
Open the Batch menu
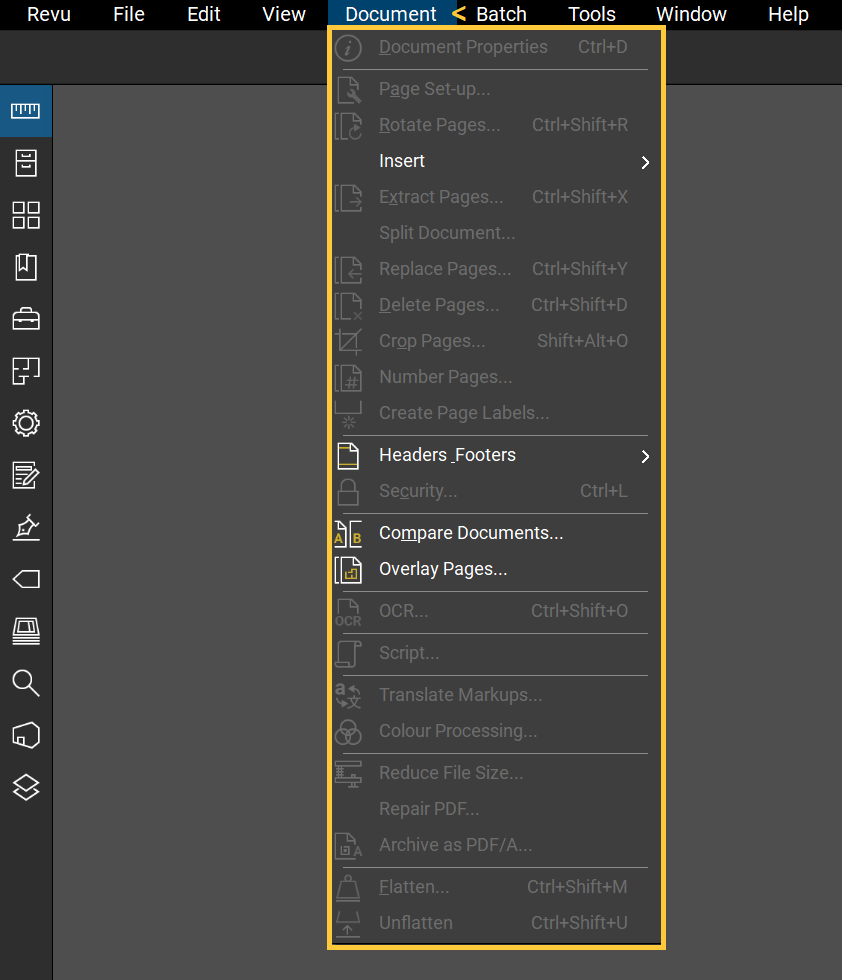[x=501, y=14]
